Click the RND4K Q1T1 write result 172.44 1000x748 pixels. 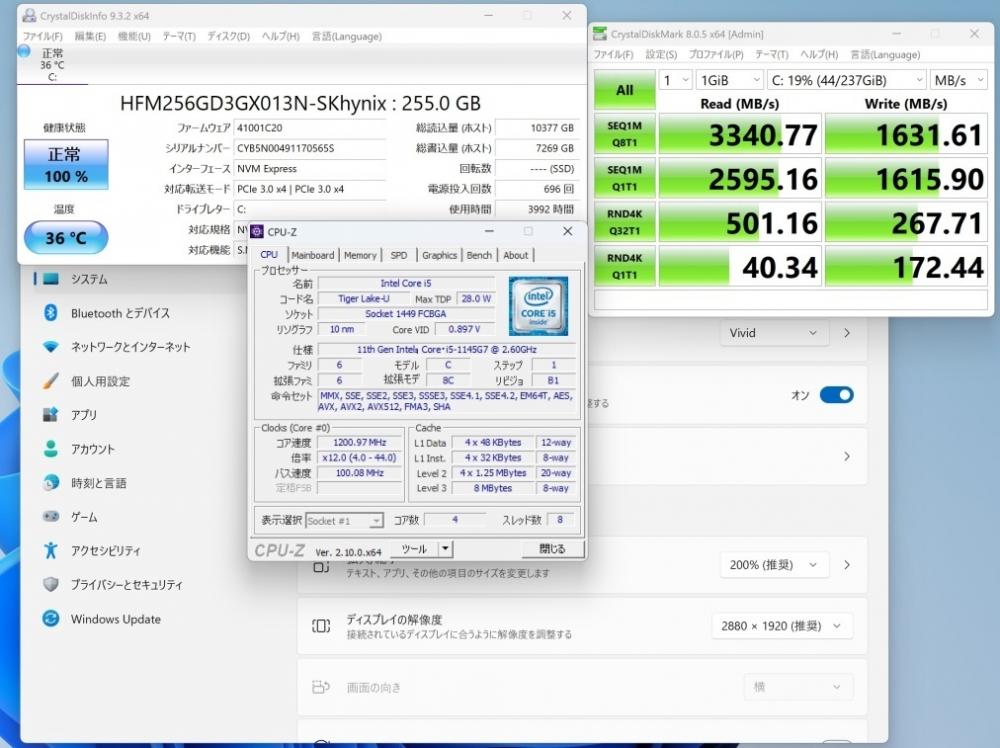pos(906,267)
